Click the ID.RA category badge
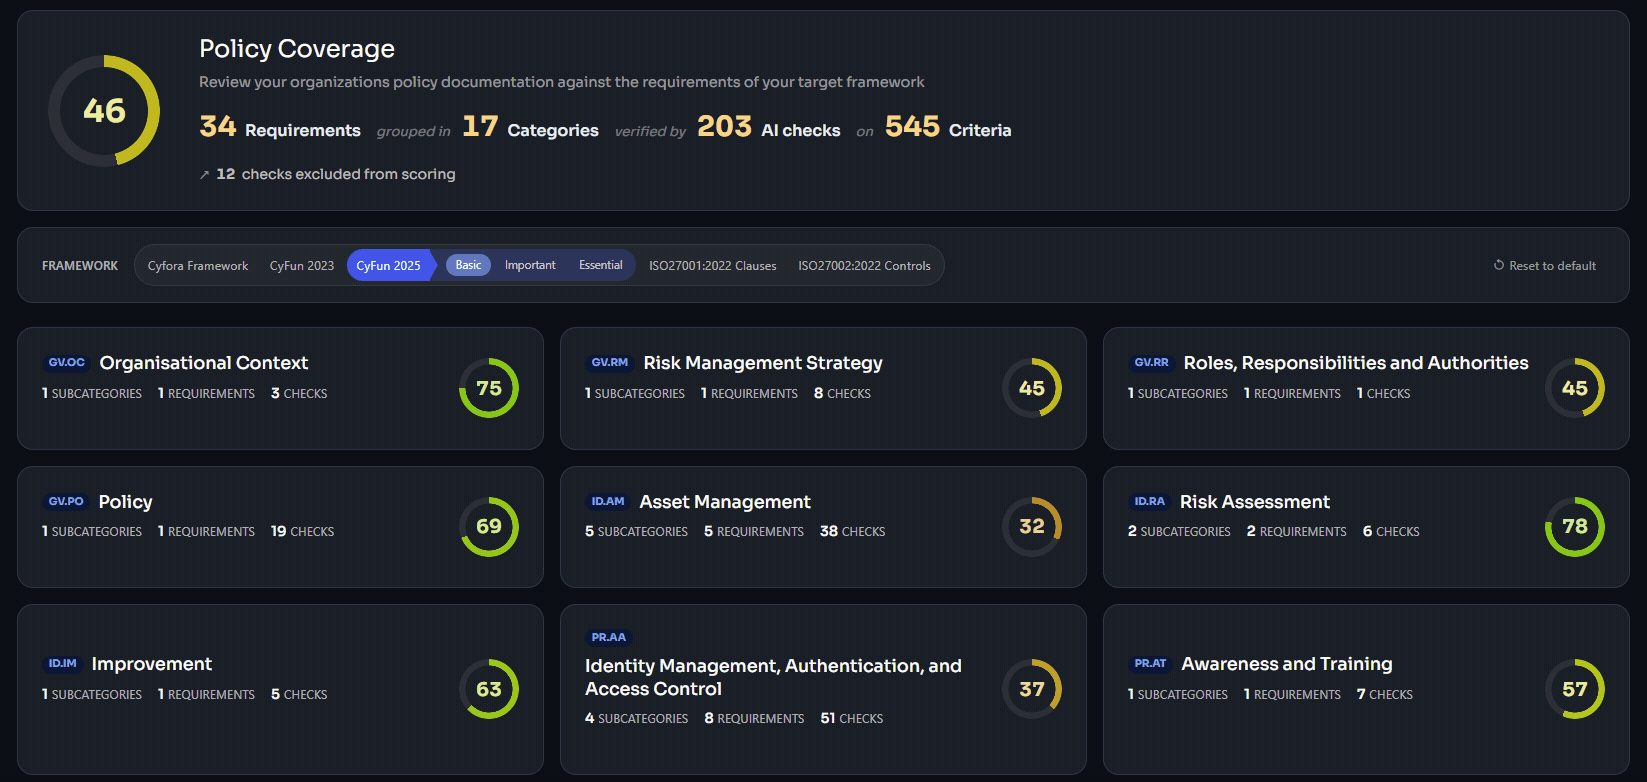This screenshot has width=1647, height=782. [x=1150, y=502]
